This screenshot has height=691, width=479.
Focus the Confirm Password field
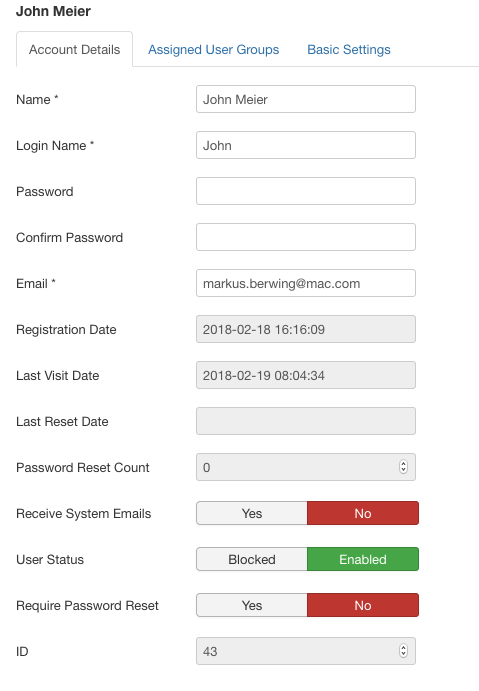pos(306,237)
